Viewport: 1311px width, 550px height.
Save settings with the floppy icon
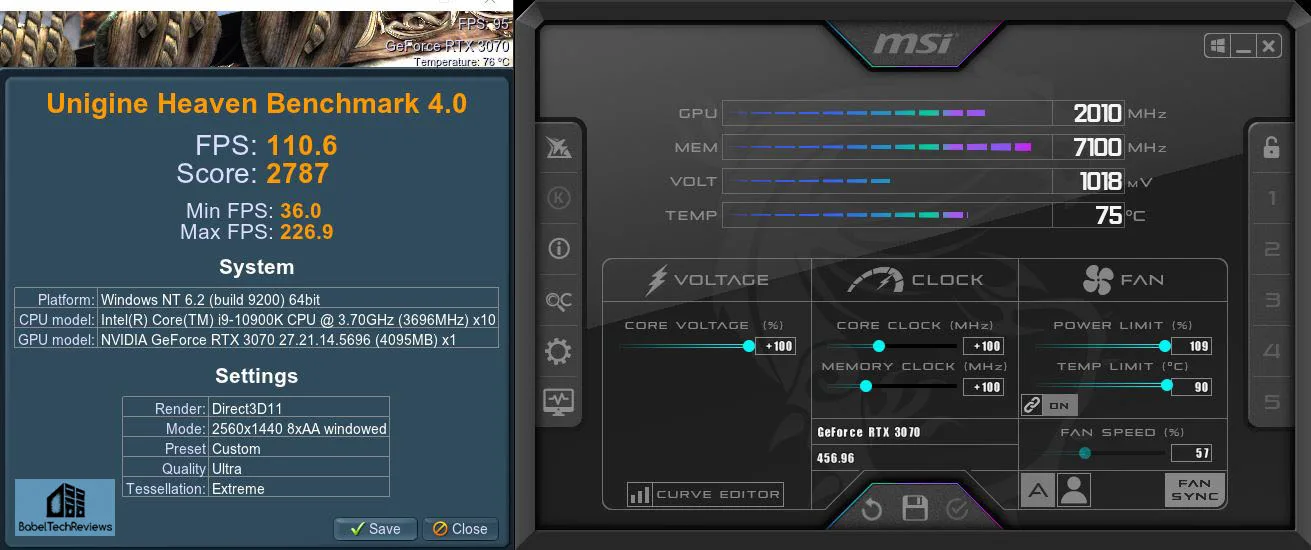(915, 509)
